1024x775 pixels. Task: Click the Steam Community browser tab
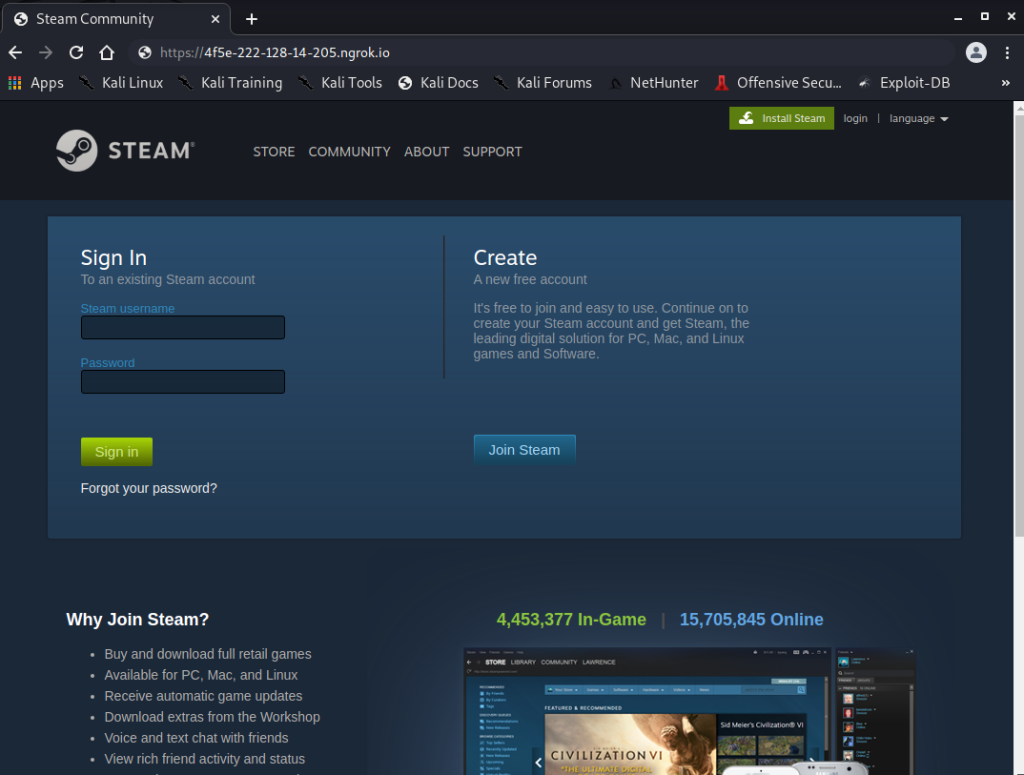pos(116,20)
